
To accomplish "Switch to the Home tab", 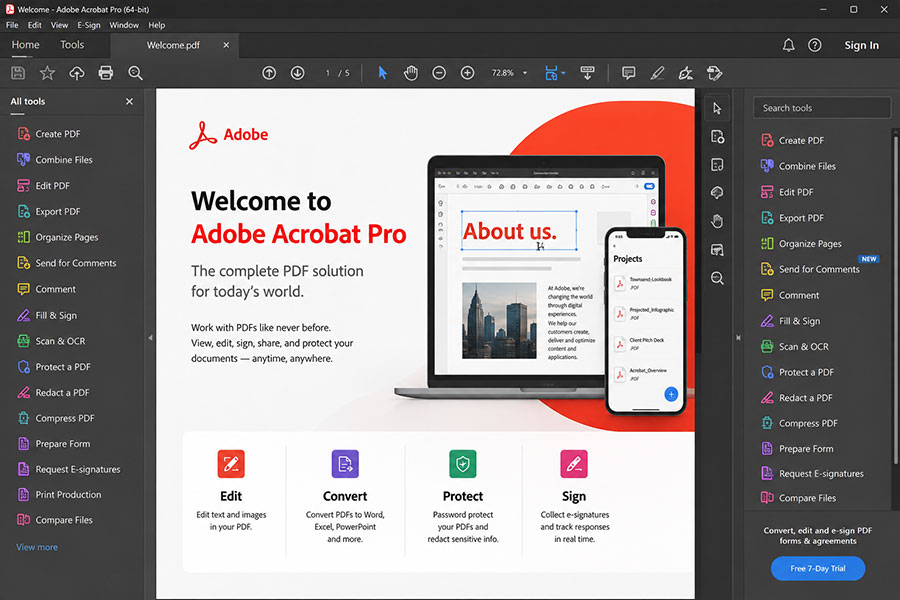I will click(25, 45).
